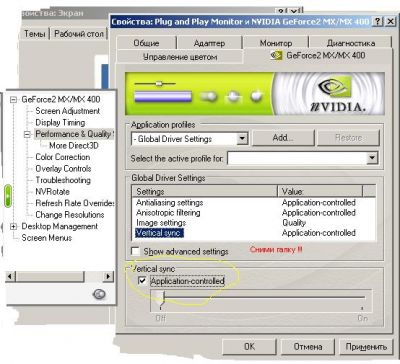Select NVRotate in the tree
400x364 pixels.
coord(52,192)
